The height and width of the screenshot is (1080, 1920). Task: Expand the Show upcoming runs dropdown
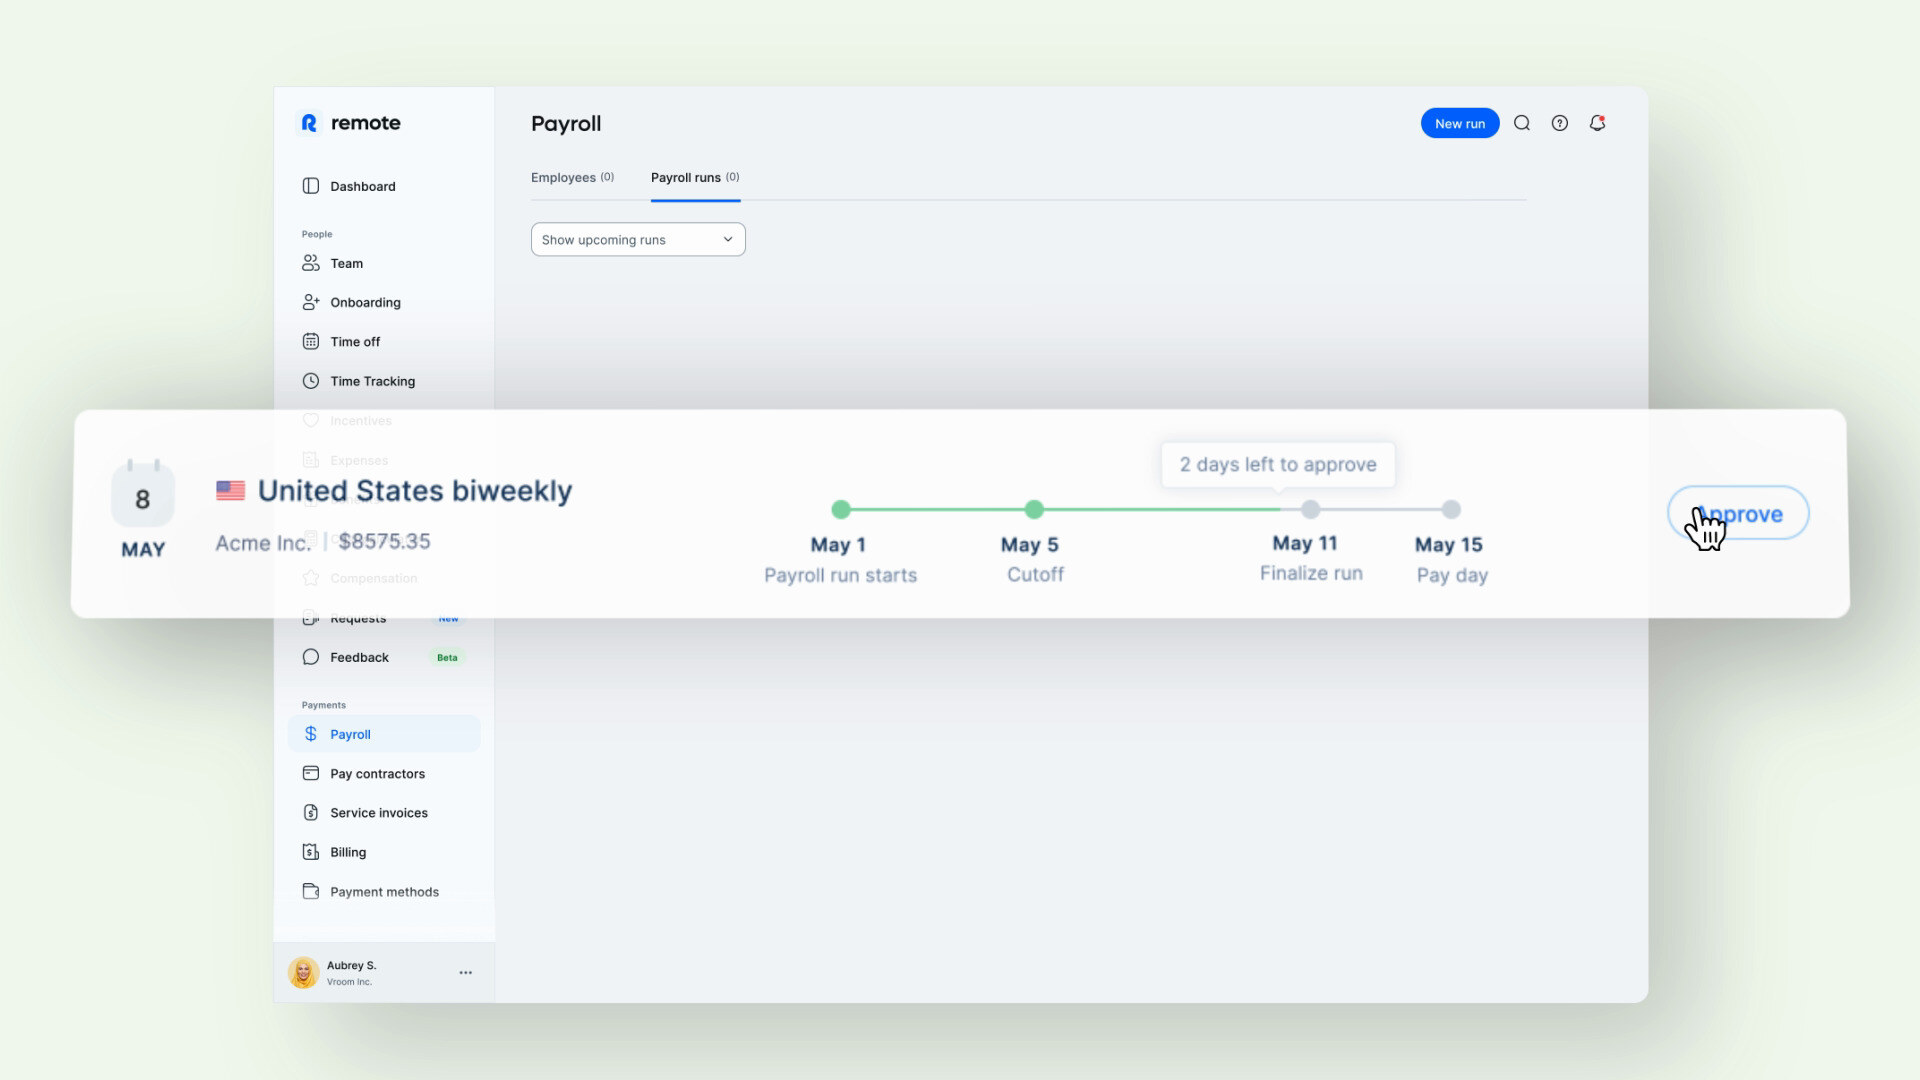pos(638,239)
